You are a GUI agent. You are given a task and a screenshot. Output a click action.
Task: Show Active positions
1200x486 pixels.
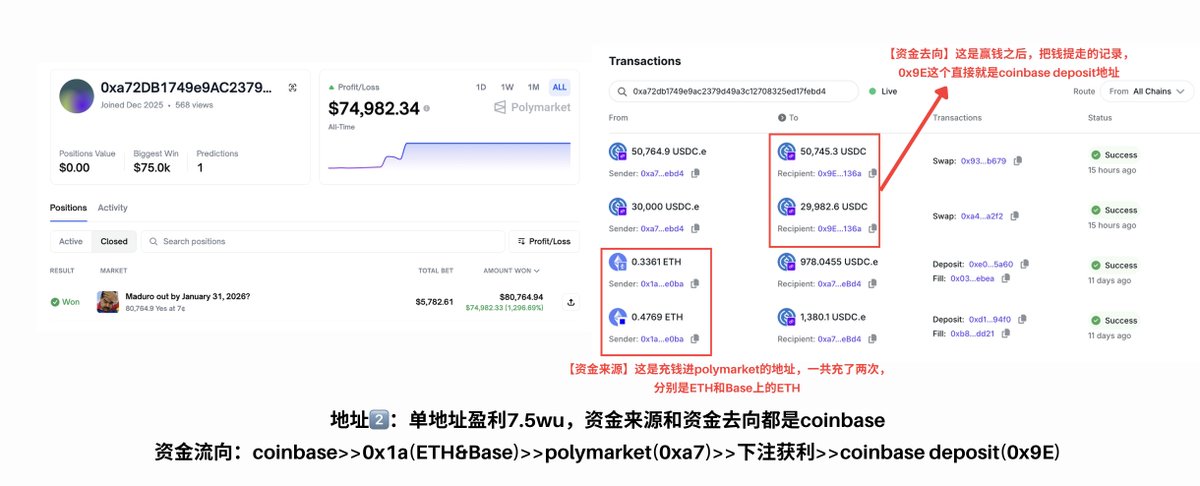pos(71,241)
